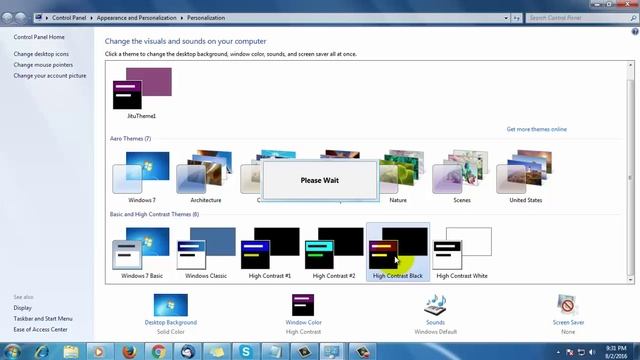Expand the address bar history dropdown

[506, 18]
